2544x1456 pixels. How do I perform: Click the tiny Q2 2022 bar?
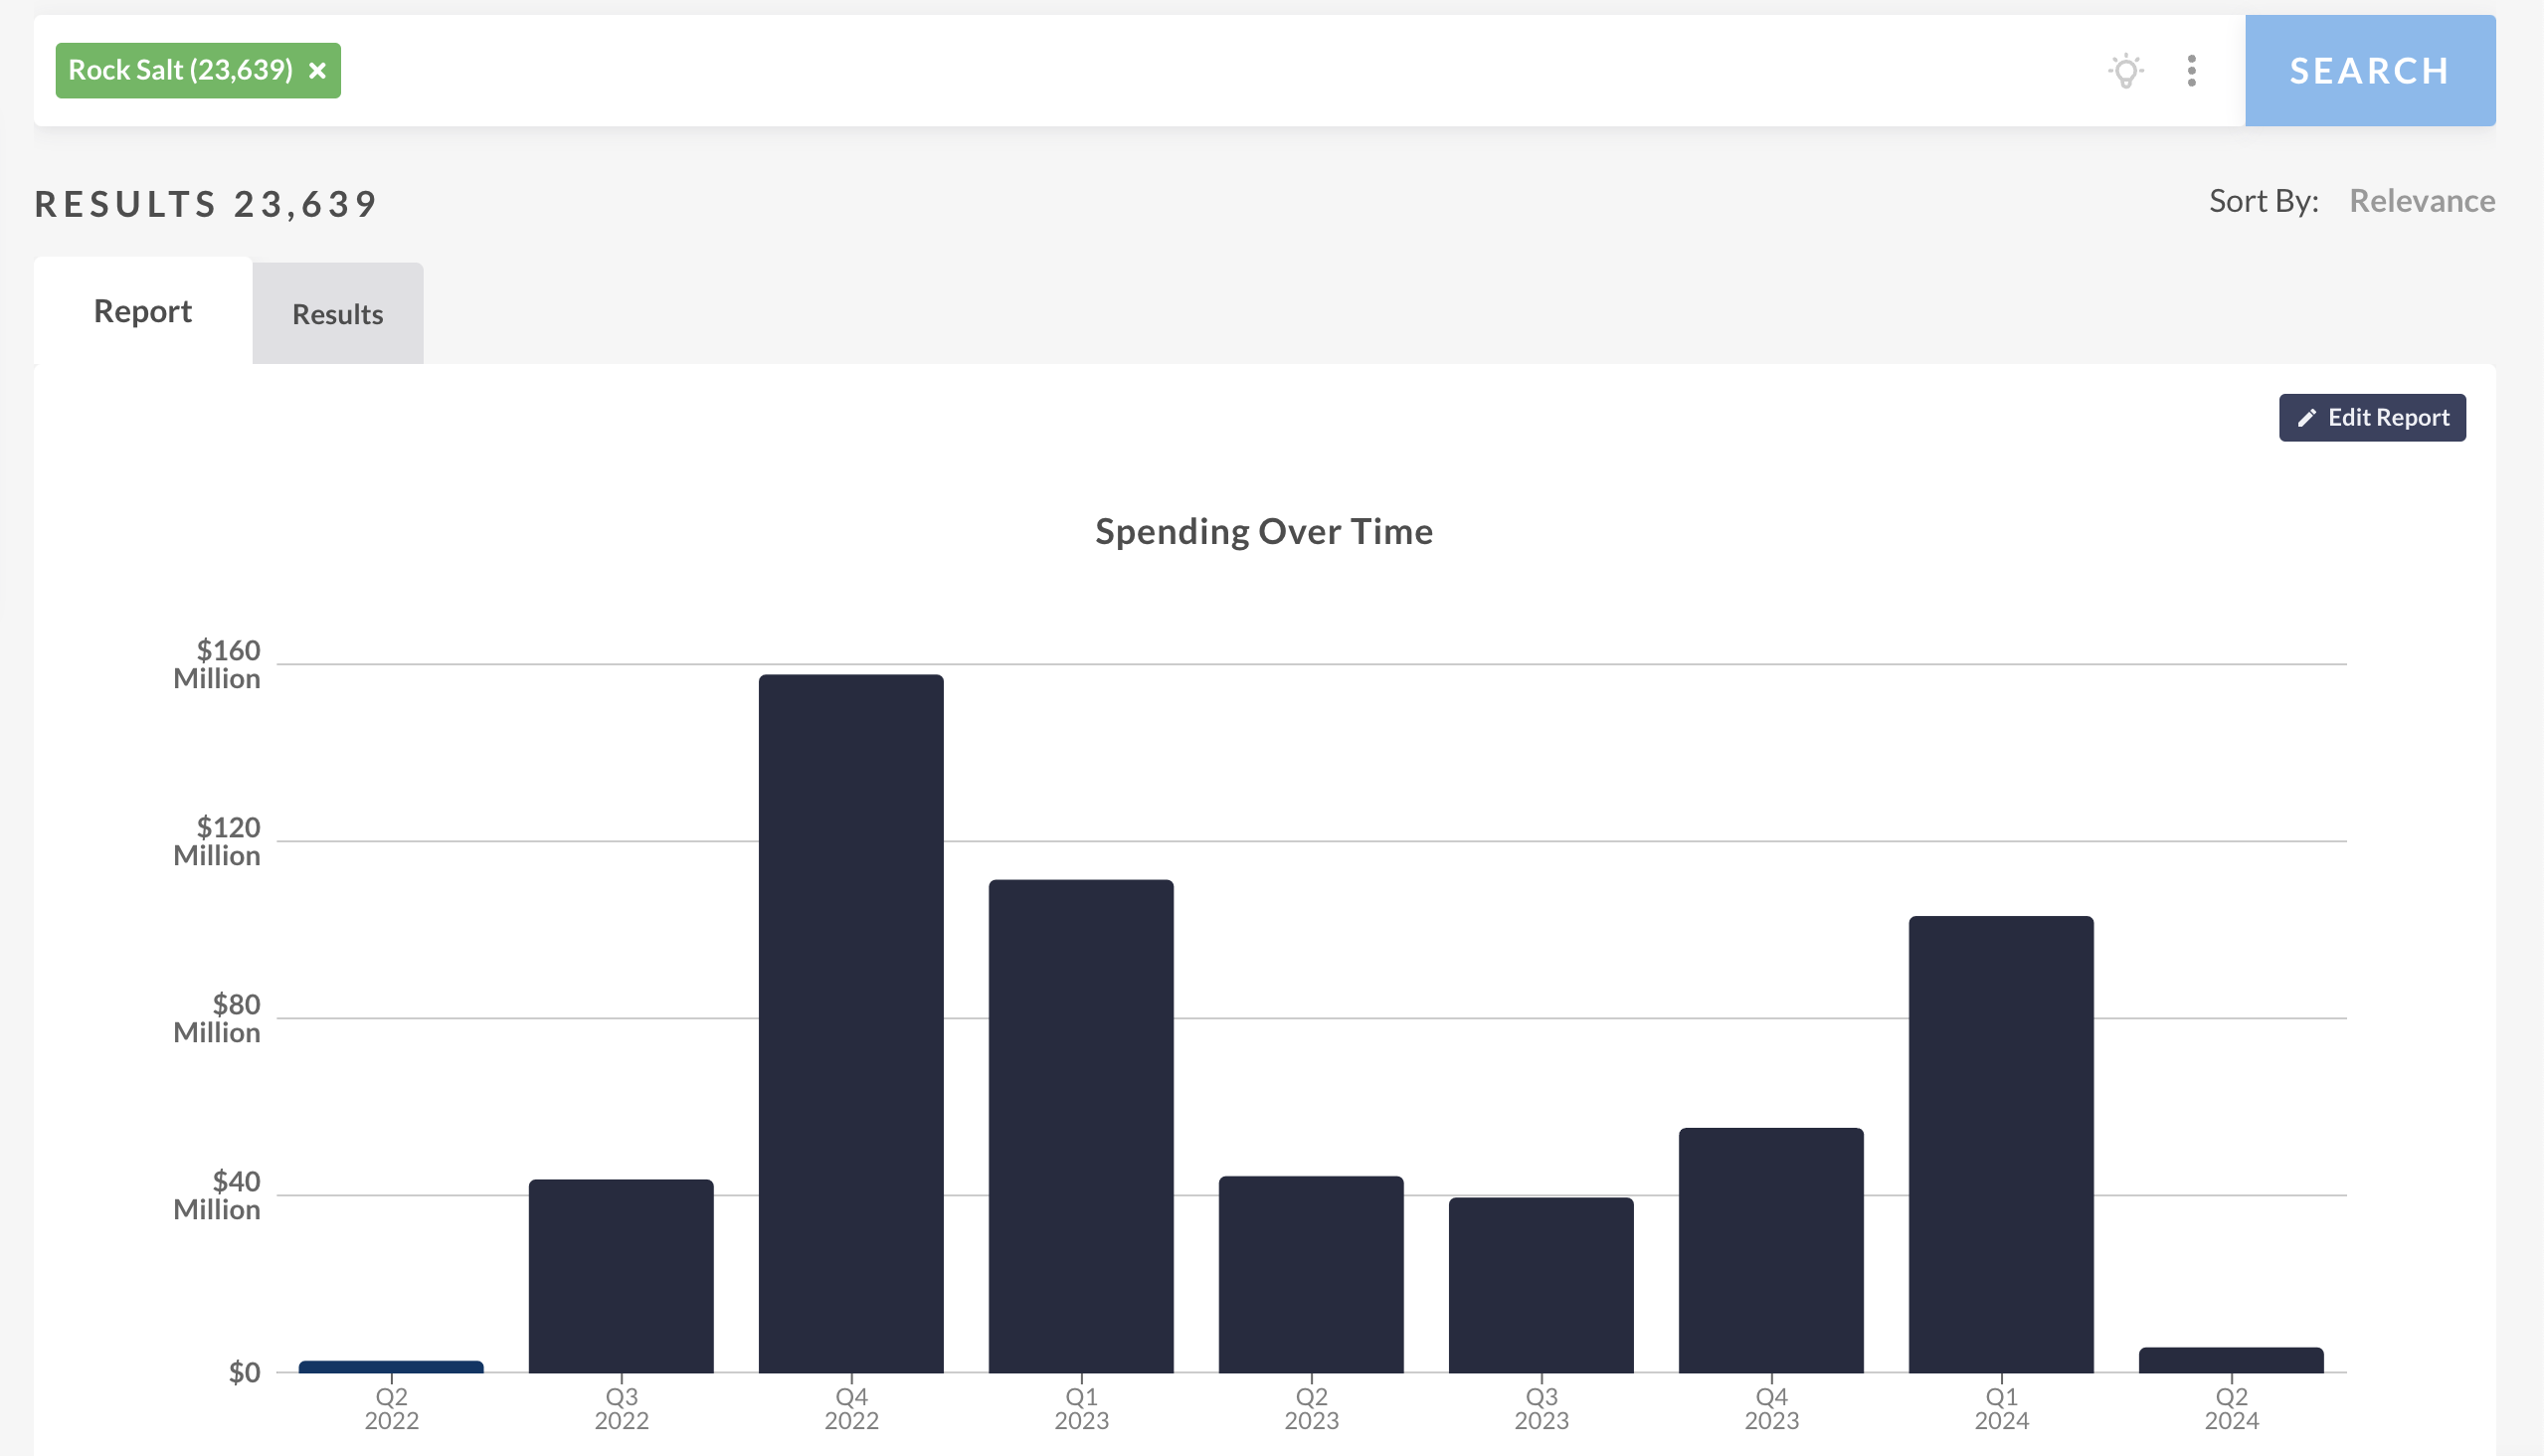point(391,1366)
